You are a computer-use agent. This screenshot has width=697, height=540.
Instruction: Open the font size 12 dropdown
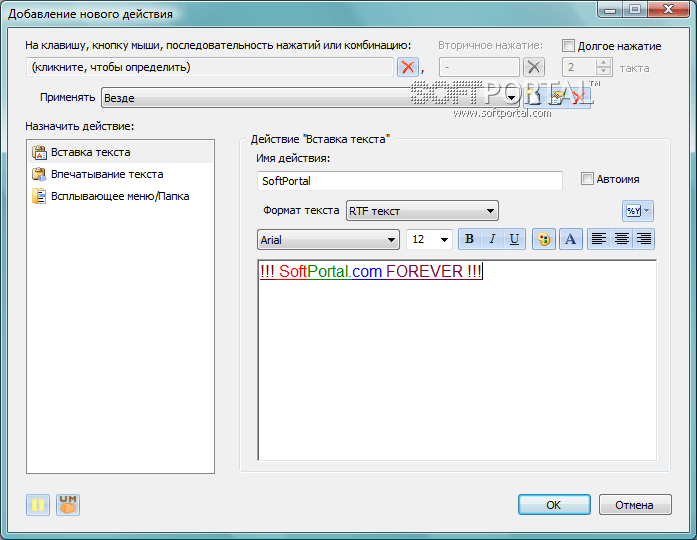[429, 240]
